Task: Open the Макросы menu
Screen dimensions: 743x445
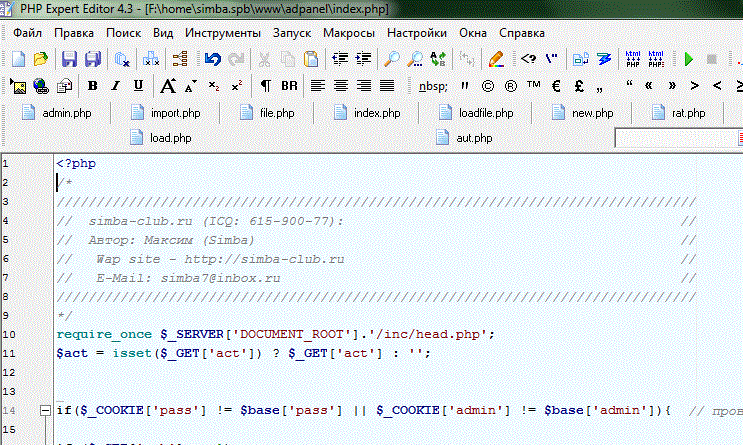Action: click(x=350, y=32)
